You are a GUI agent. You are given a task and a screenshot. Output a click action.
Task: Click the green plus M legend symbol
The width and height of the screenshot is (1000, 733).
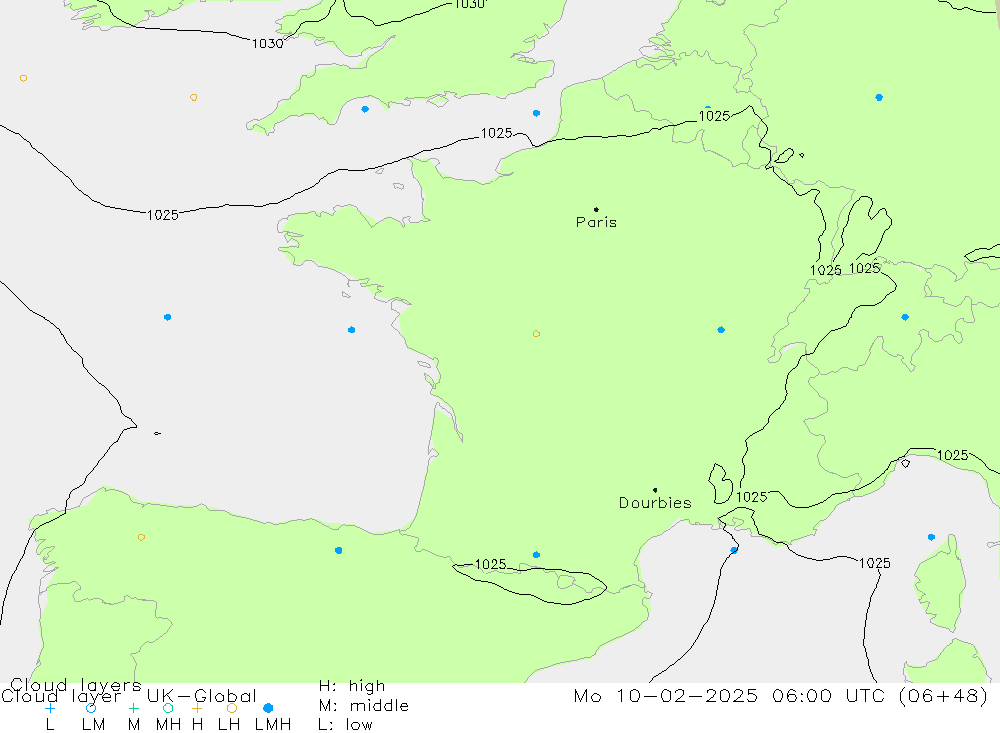[x=133, y=708]
